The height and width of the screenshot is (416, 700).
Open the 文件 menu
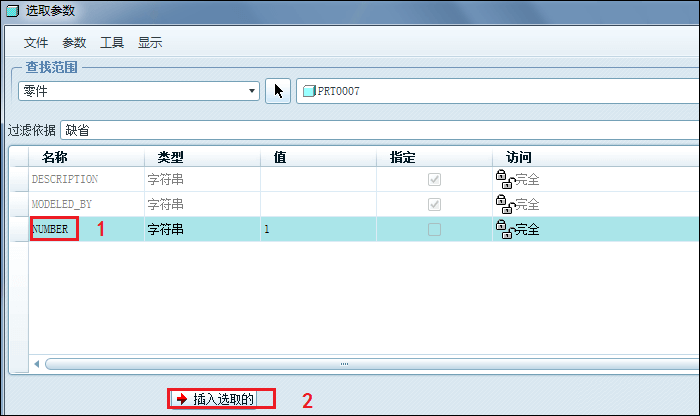36,43
